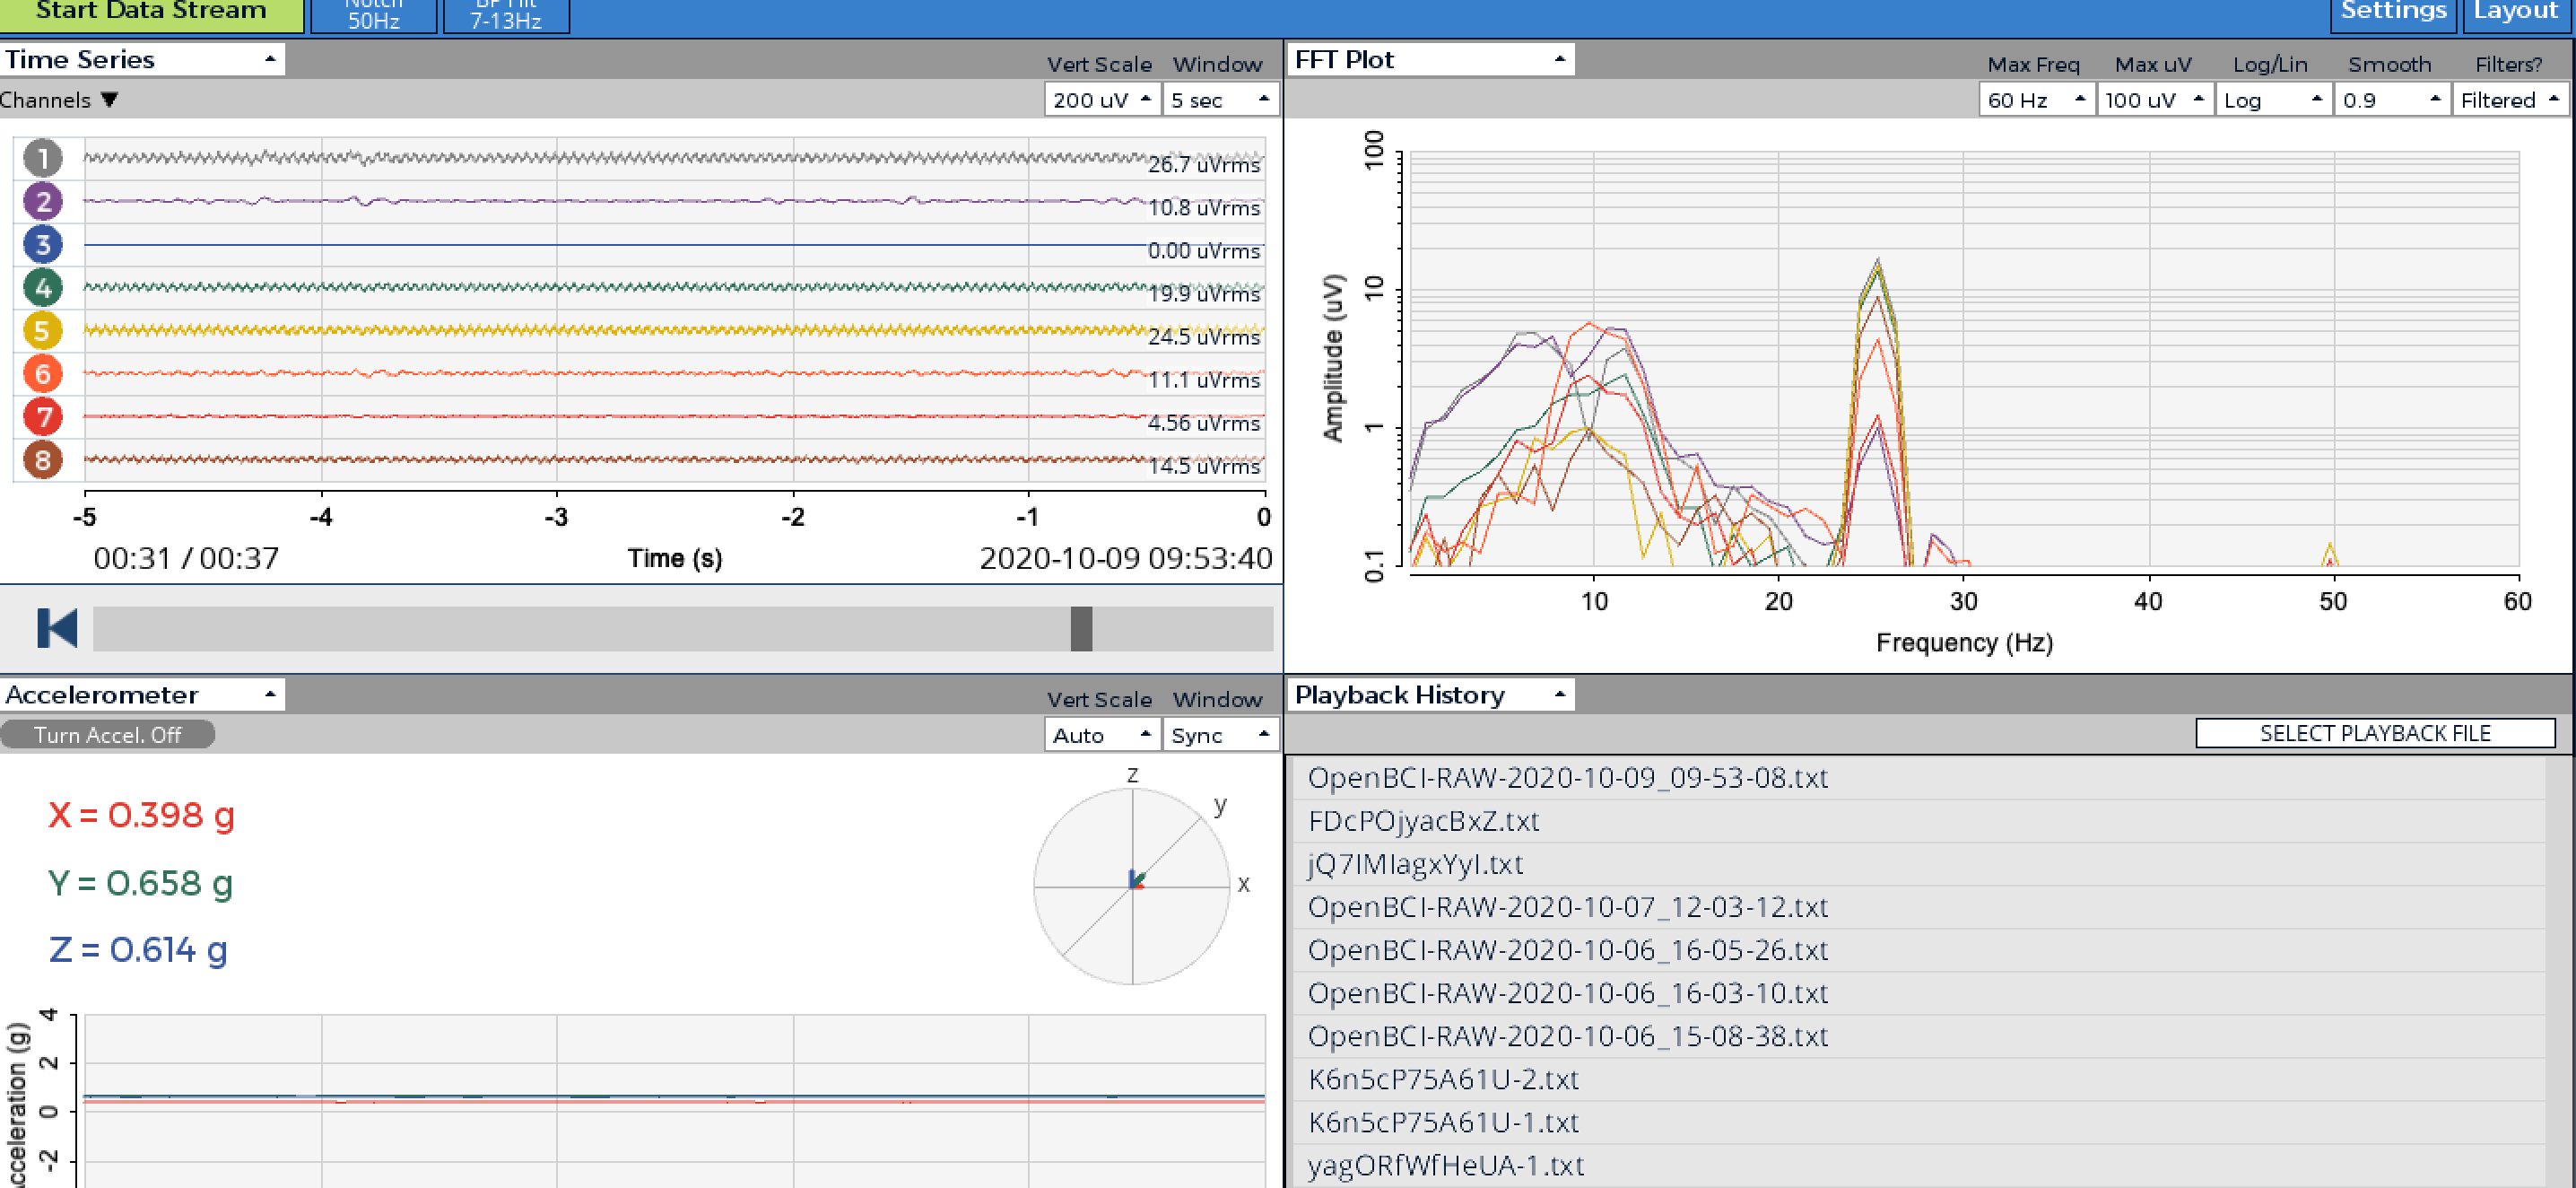
Task: Click channel 7's 4.56 uVrms value
Action: point(1204,423)
